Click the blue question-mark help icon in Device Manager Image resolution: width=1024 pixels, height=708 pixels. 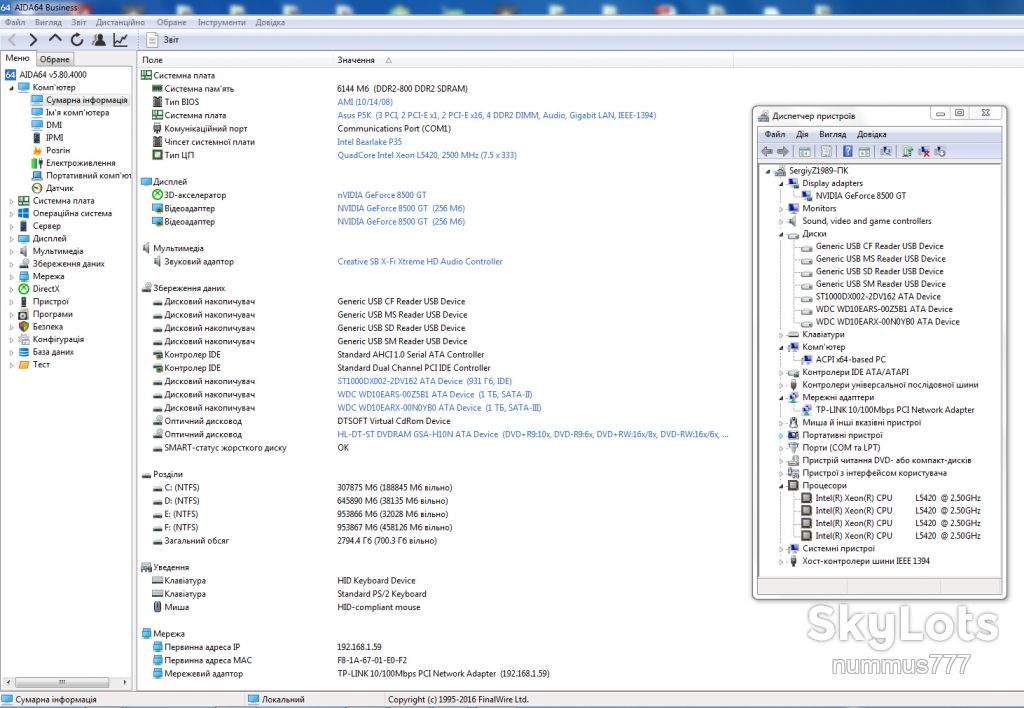pyautogui.click(x=847, y=152)
